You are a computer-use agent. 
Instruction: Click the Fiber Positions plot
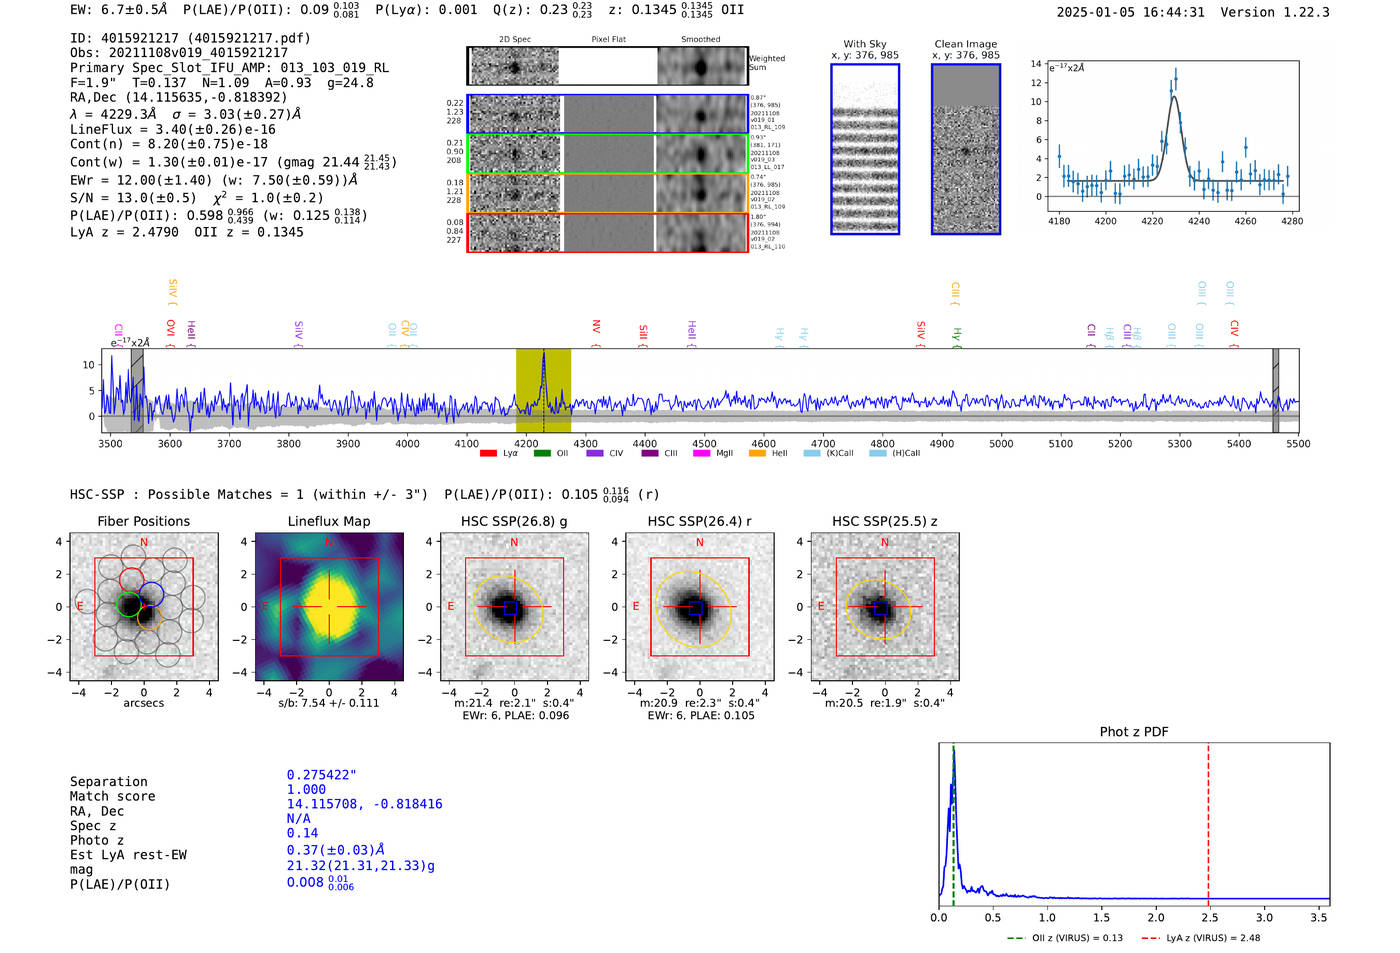pyautogui.click(x=144, y=607)
